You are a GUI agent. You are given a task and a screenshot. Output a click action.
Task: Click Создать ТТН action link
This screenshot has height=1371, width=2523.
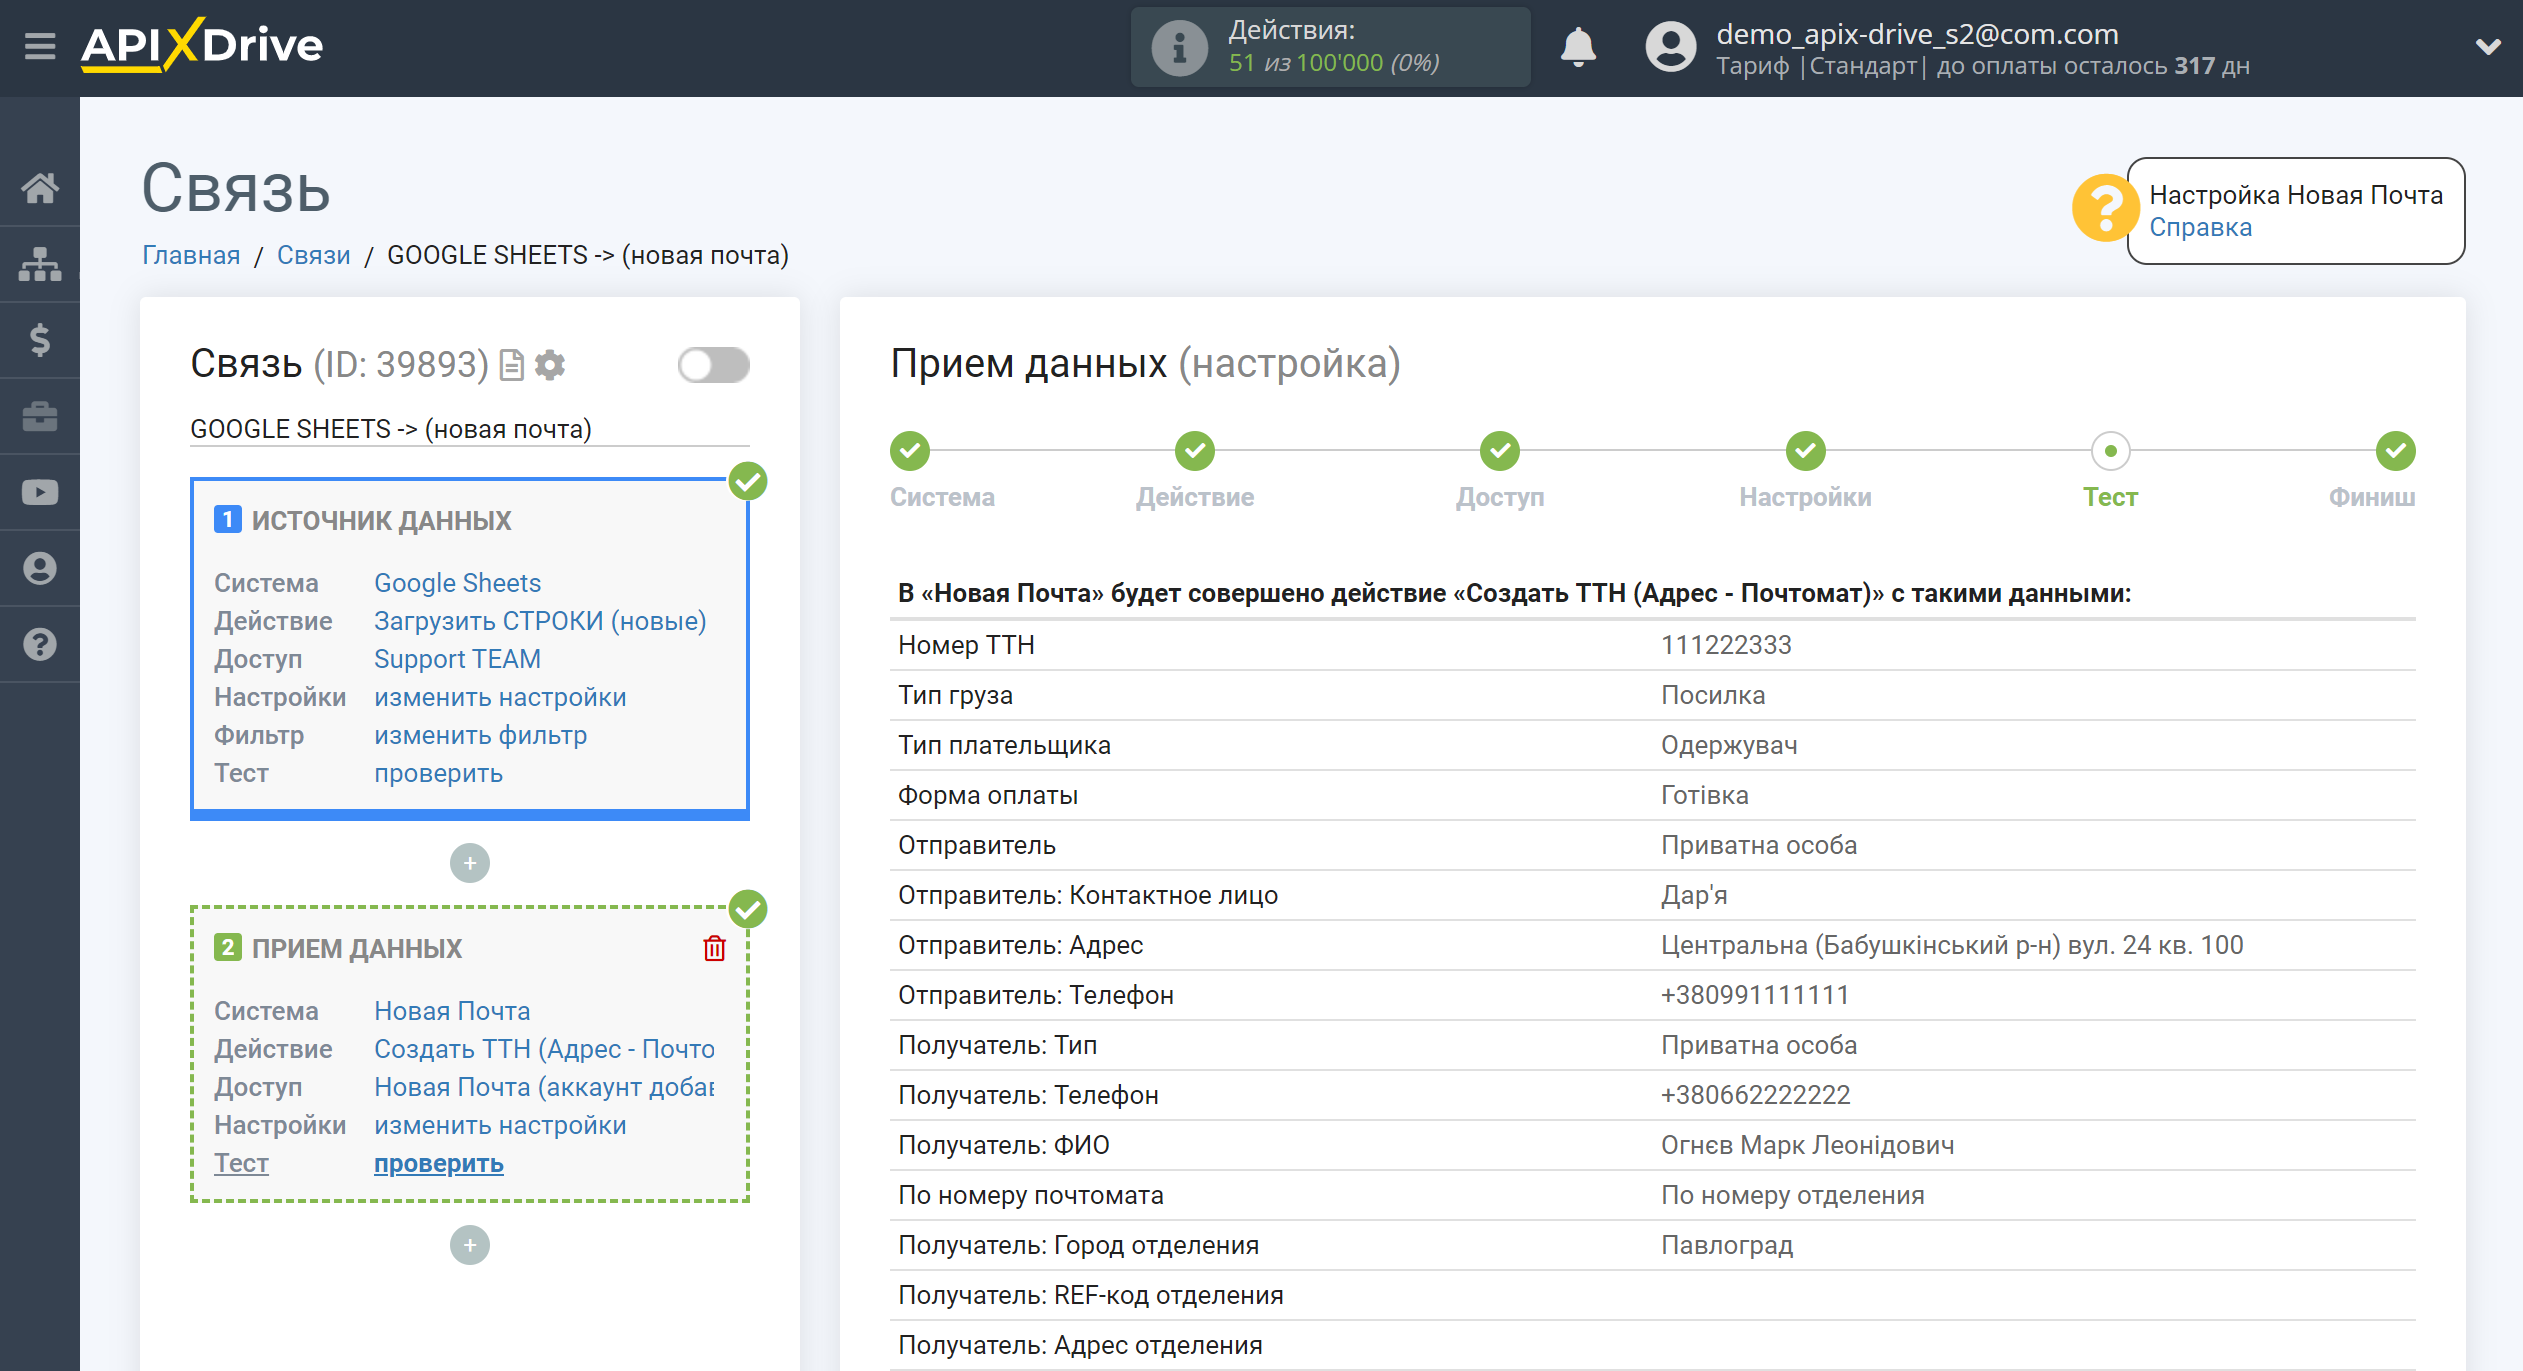coord(544,1049)
